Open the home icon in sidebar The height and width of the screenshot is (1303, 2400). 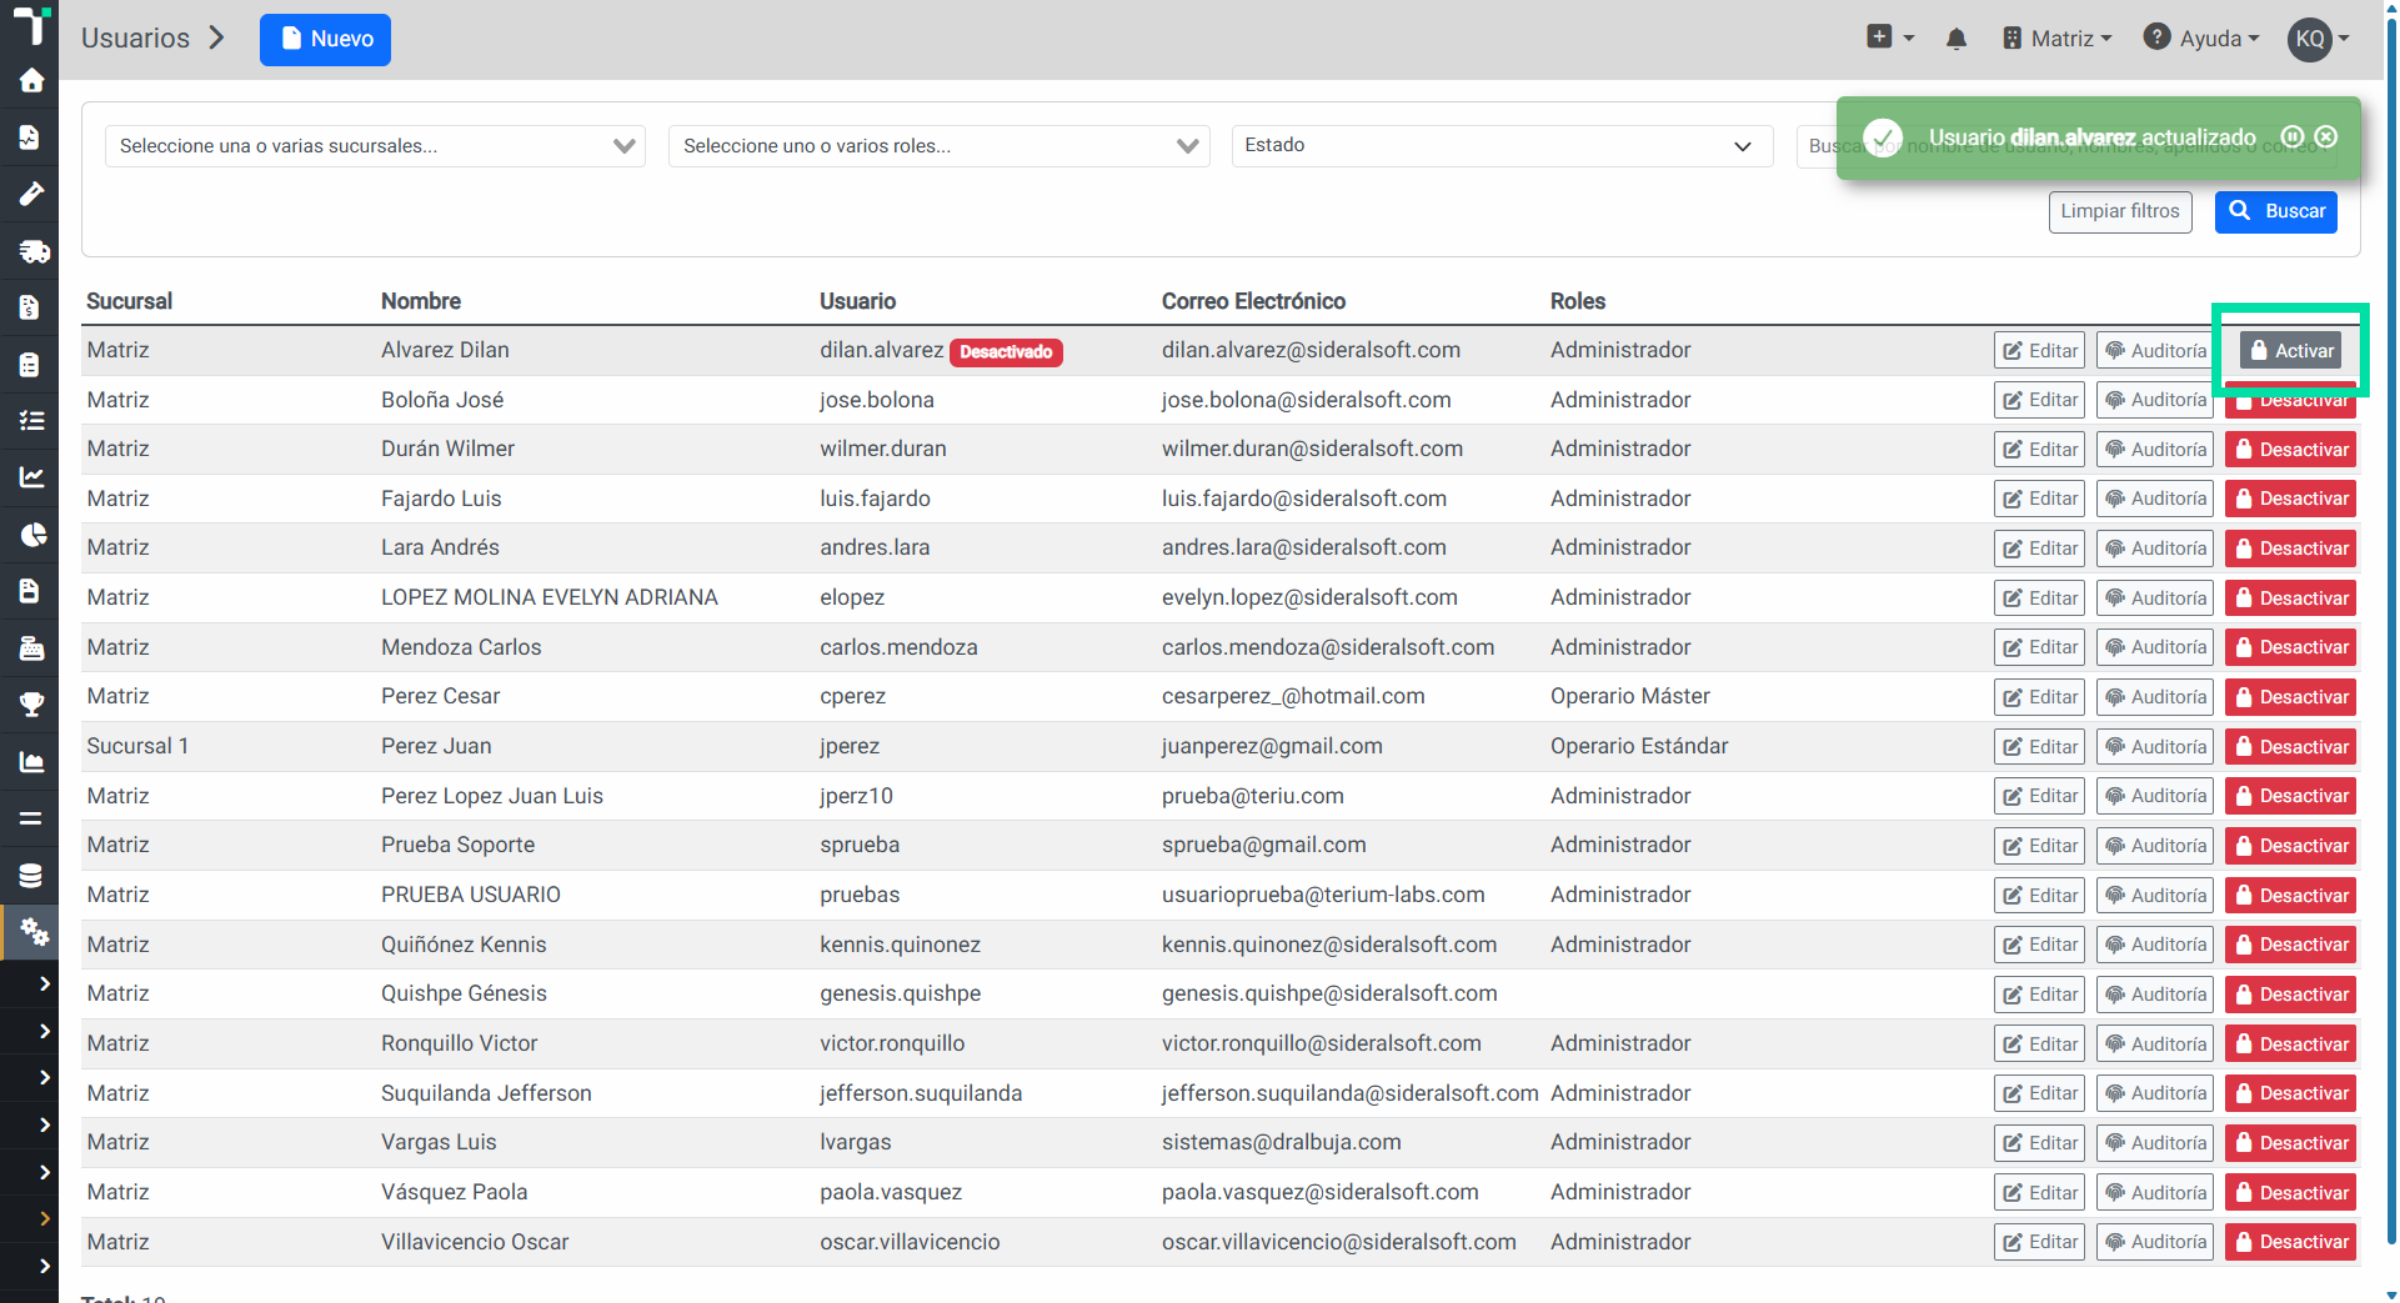pos(31,80)
